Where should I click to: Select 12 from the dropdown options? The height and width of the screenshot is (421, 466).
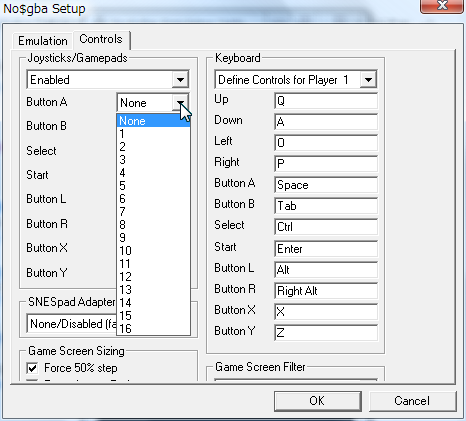coord(153,277)
